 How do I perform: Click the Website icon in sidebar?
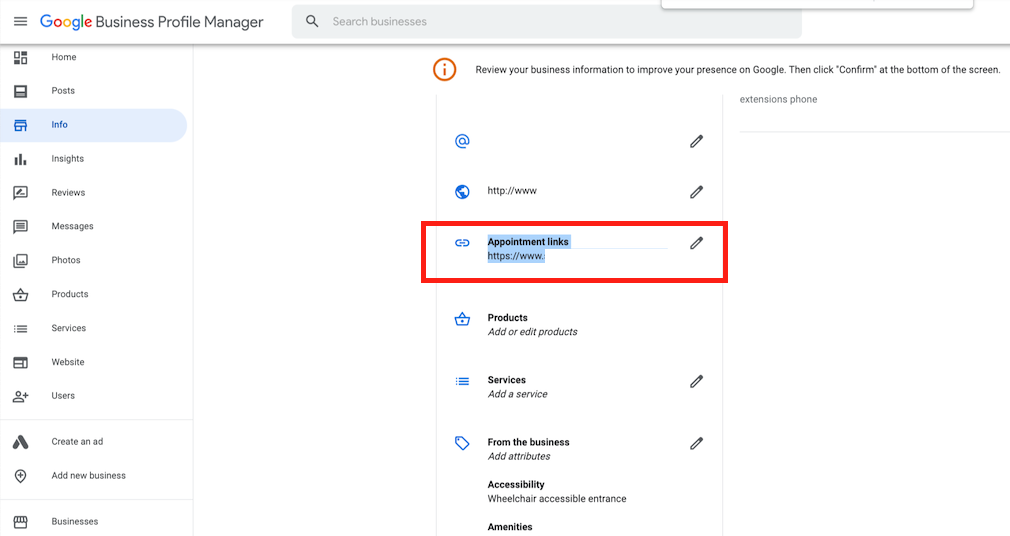(x=21, y=362)
